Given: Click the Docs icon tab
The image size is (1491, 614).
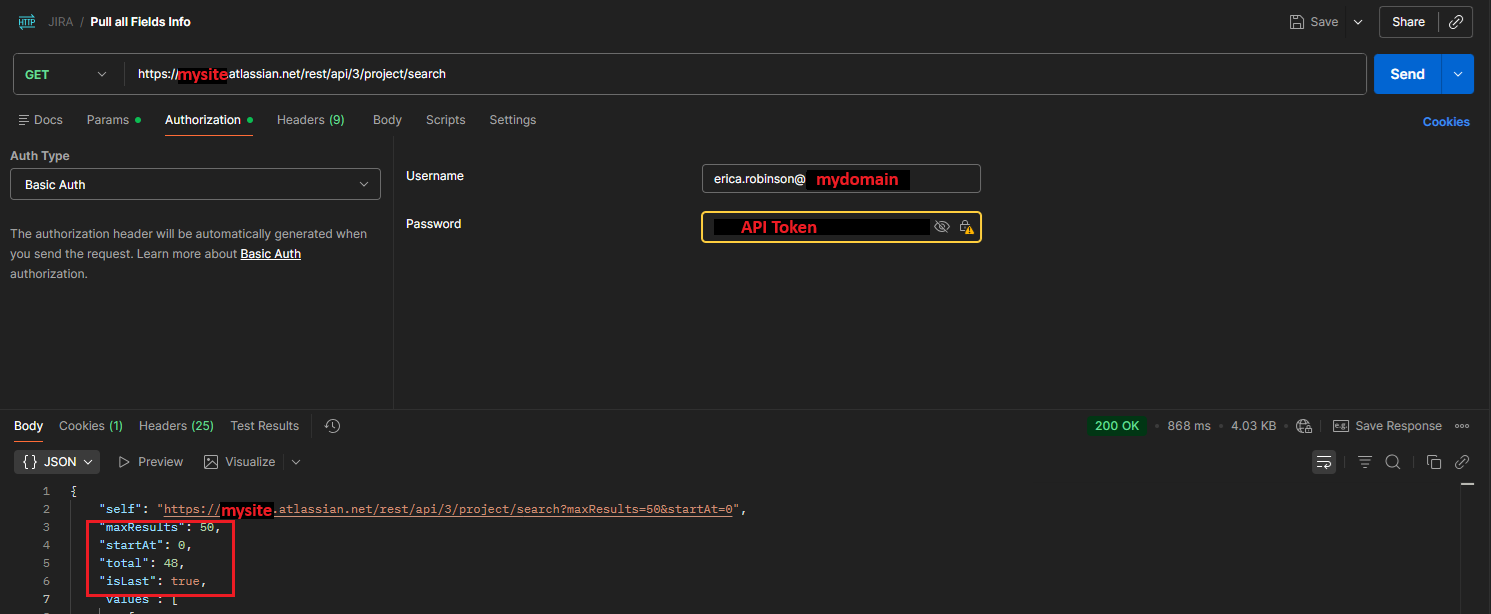Looking at the screenshot, I should pos(41,120).
